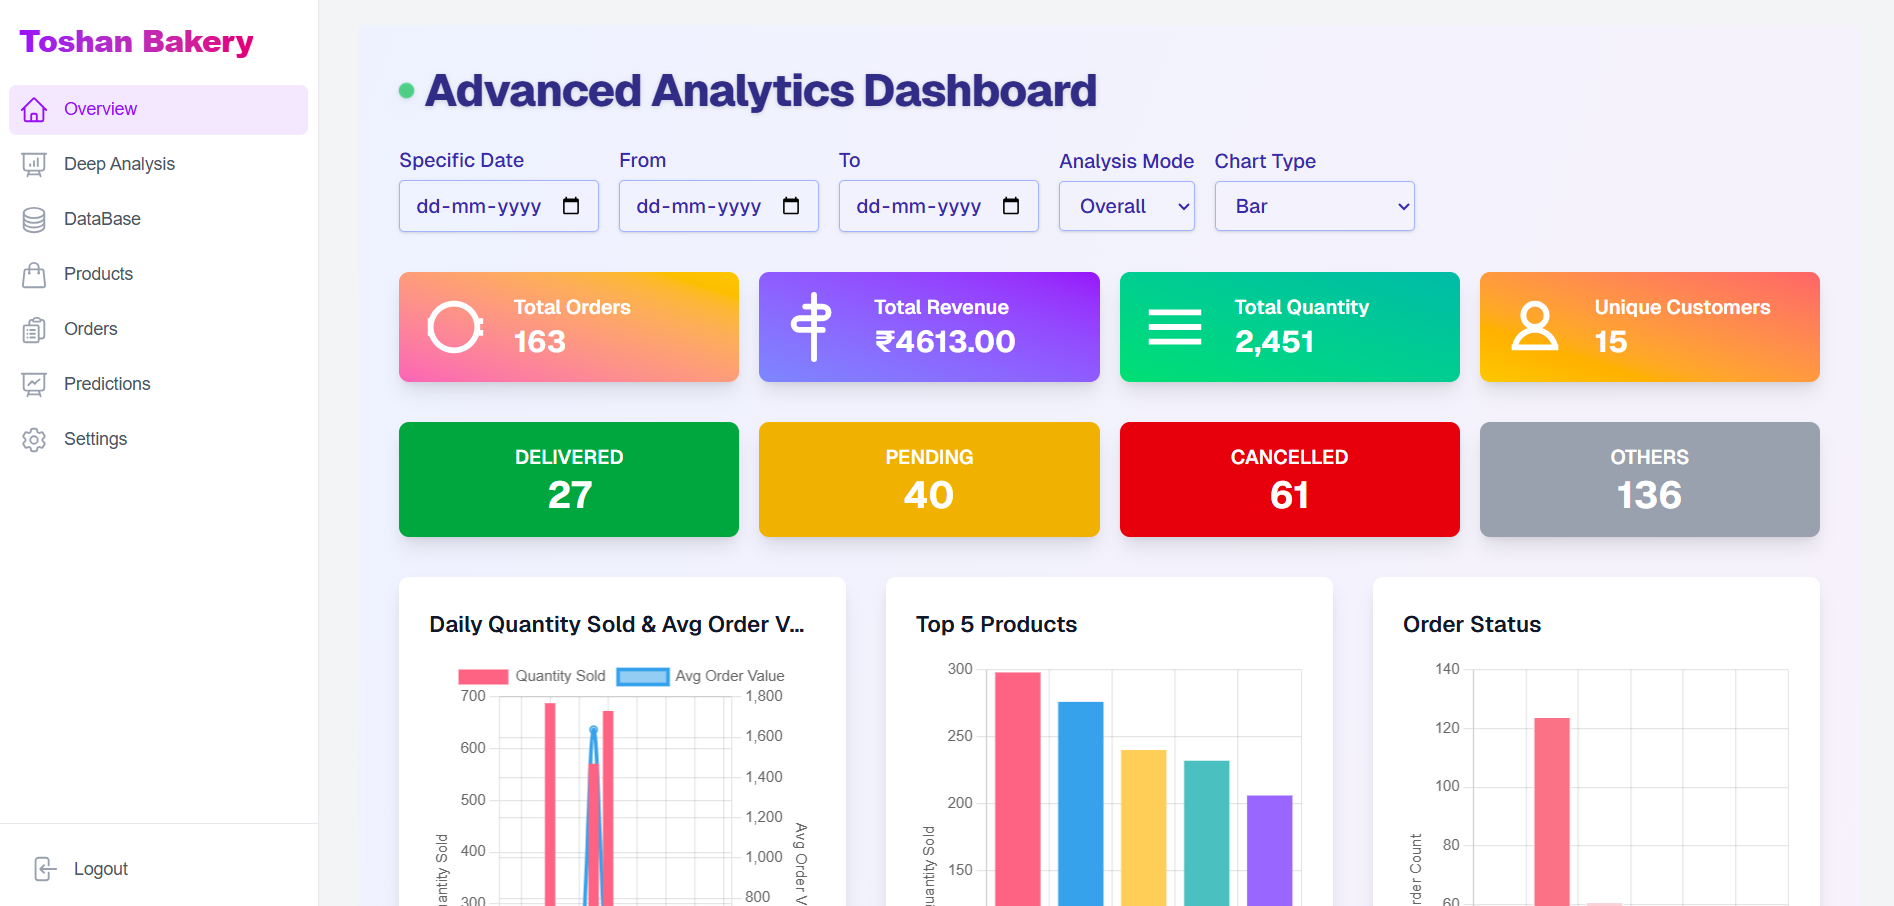
Task: Click the Orders clipboard icon
Action: point(34,330)
